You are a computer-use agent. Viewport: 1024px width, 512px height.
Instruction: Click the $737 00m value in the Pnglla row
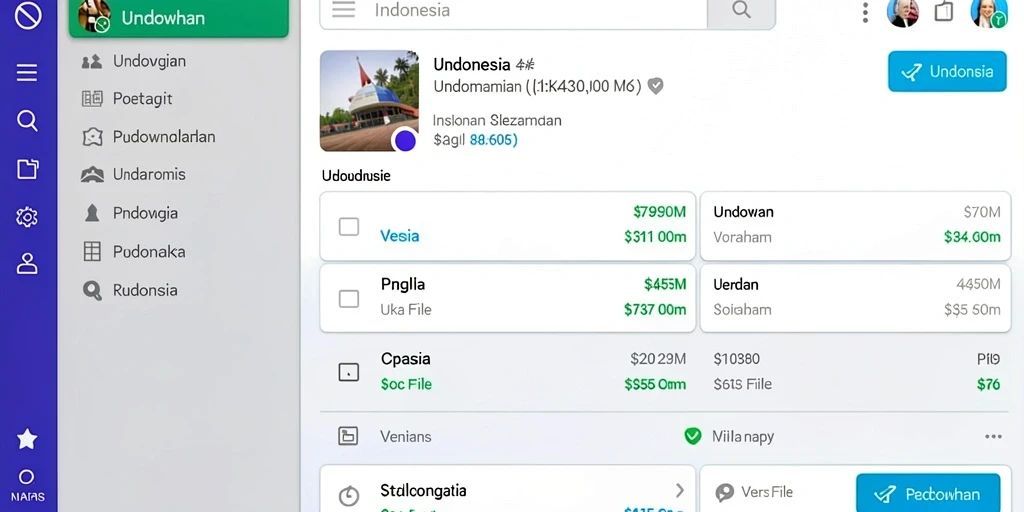[x=655, y=310]
